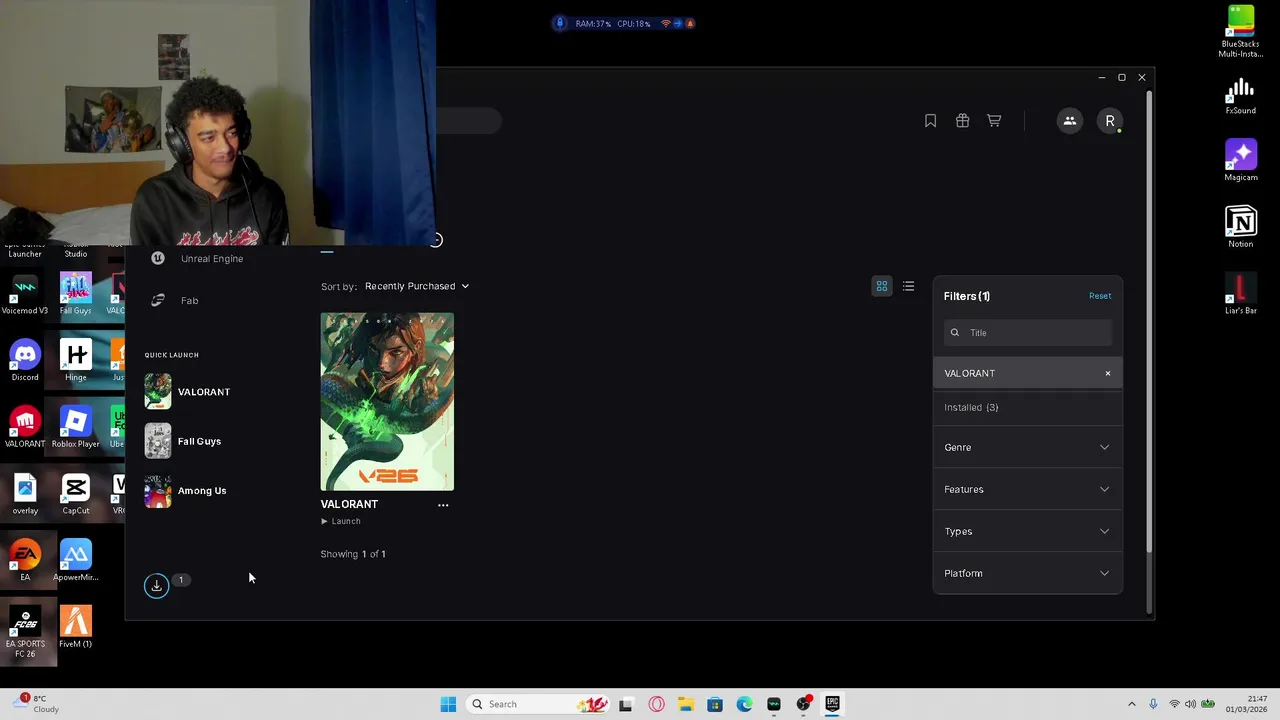Remove the VALORANT filter chip
This screenshot has height=720, width=1280.
[1108, 374]
